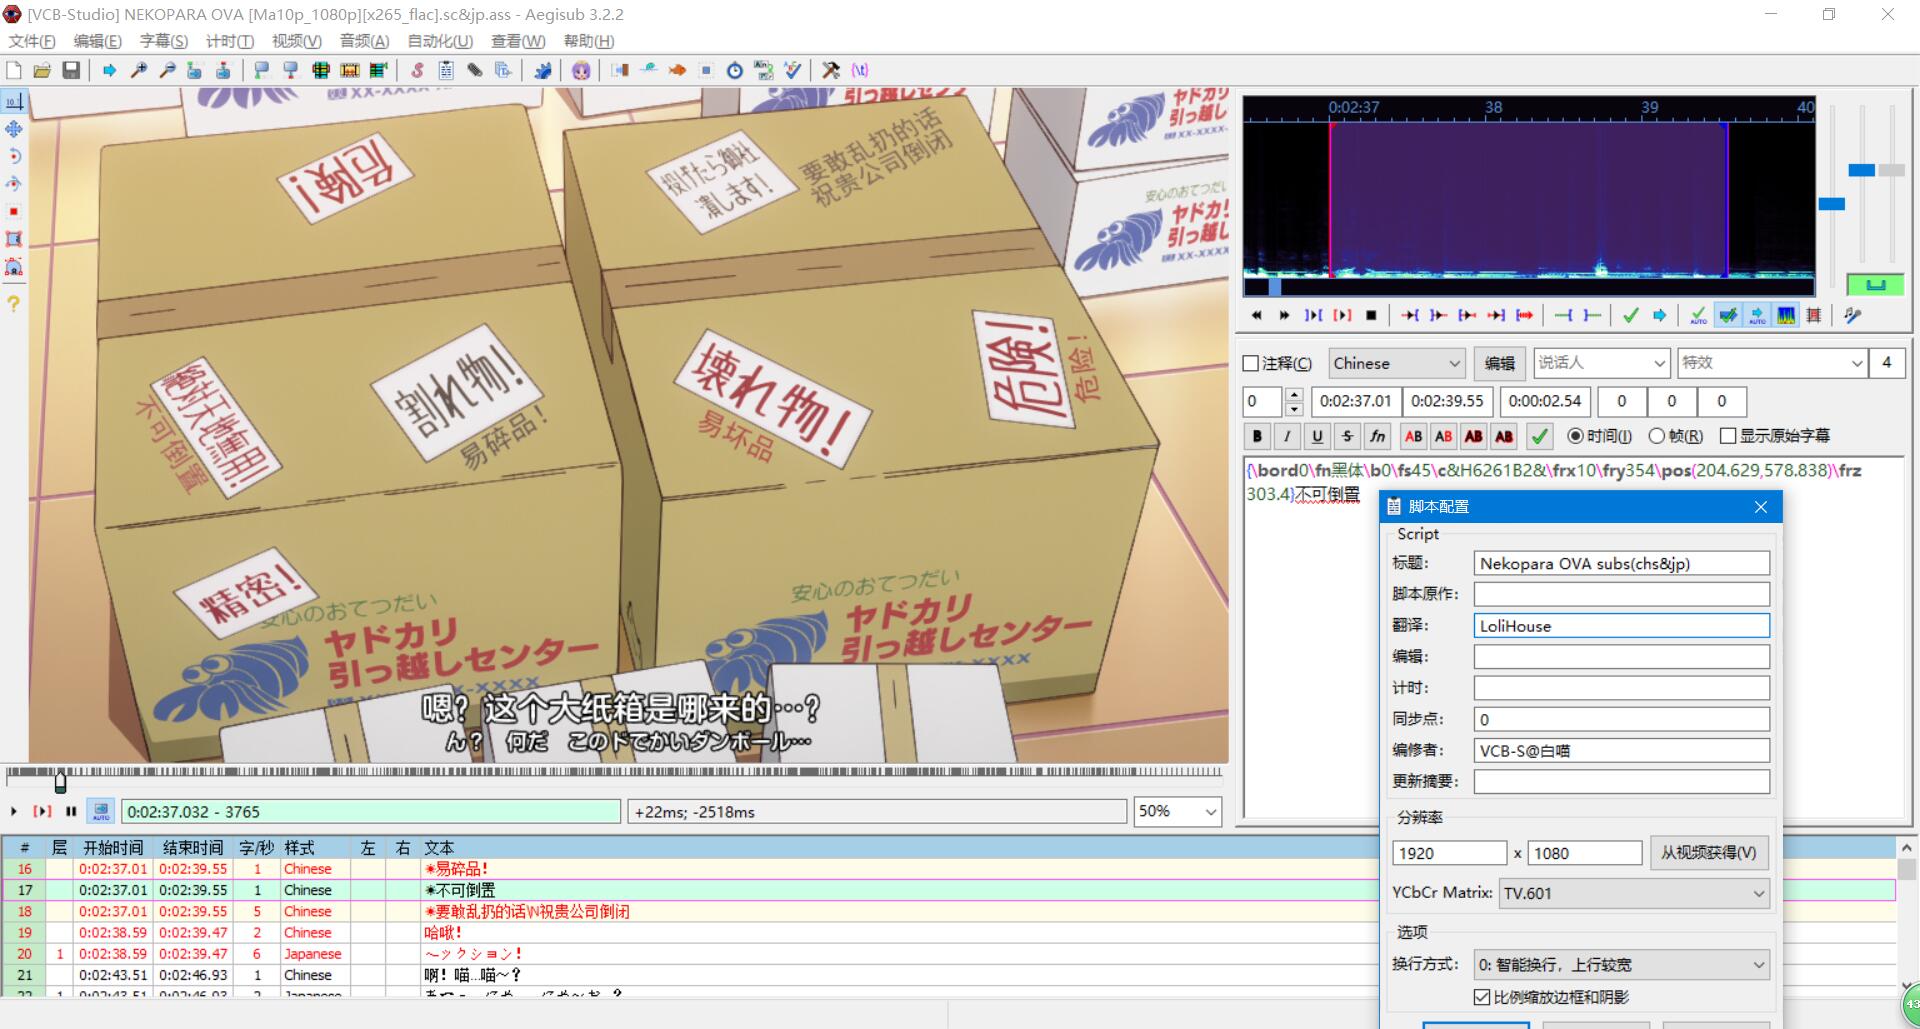Toggle the pink tag hiding icon
Viewport: 1920px width, 1029px height.
click(x=859, y=70)
